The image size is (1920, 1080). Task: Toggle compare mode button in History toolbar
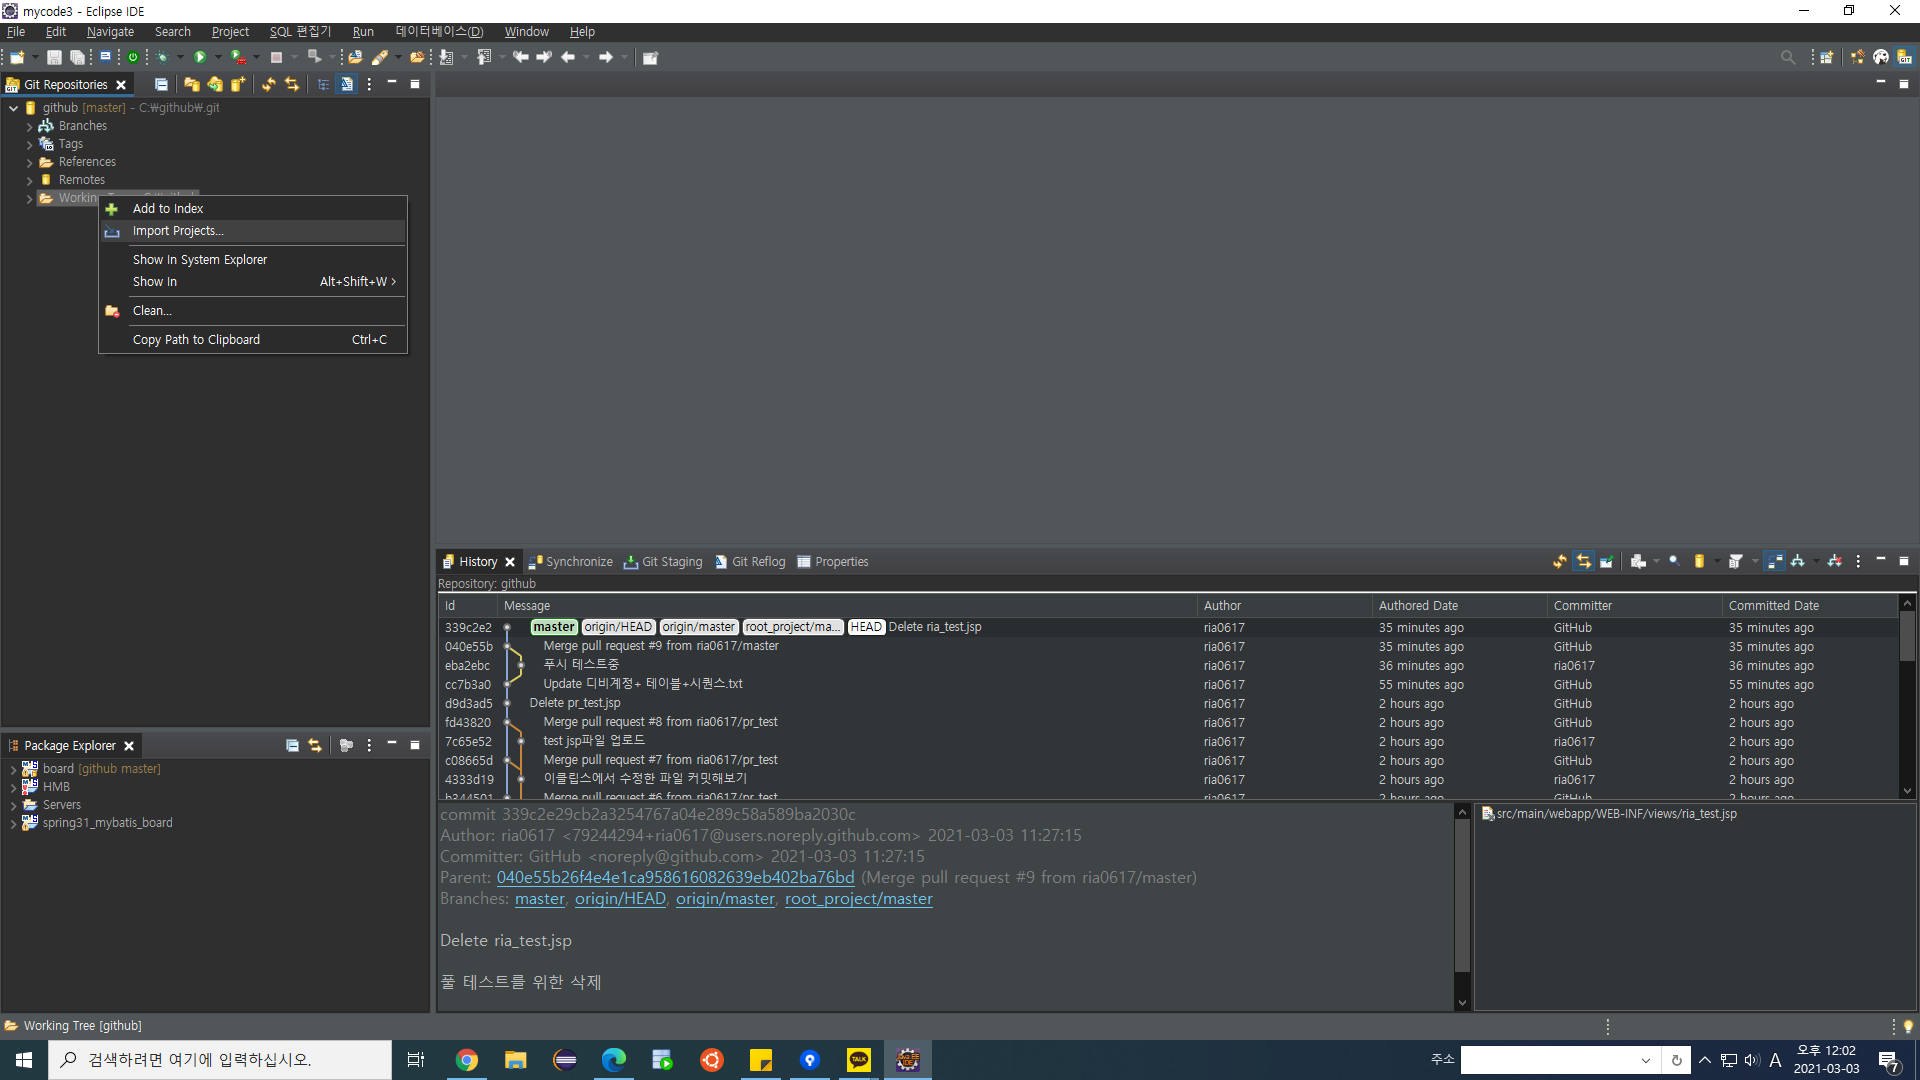(x=1775, y=562)
